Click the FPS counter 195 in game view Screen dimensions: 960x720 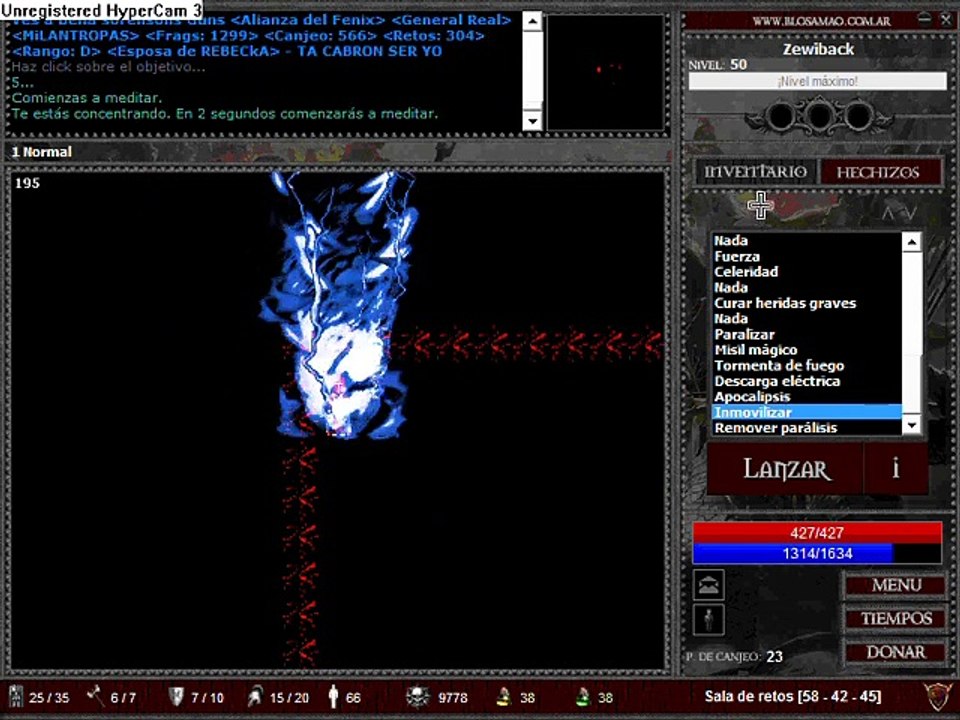tap(27, 182)
